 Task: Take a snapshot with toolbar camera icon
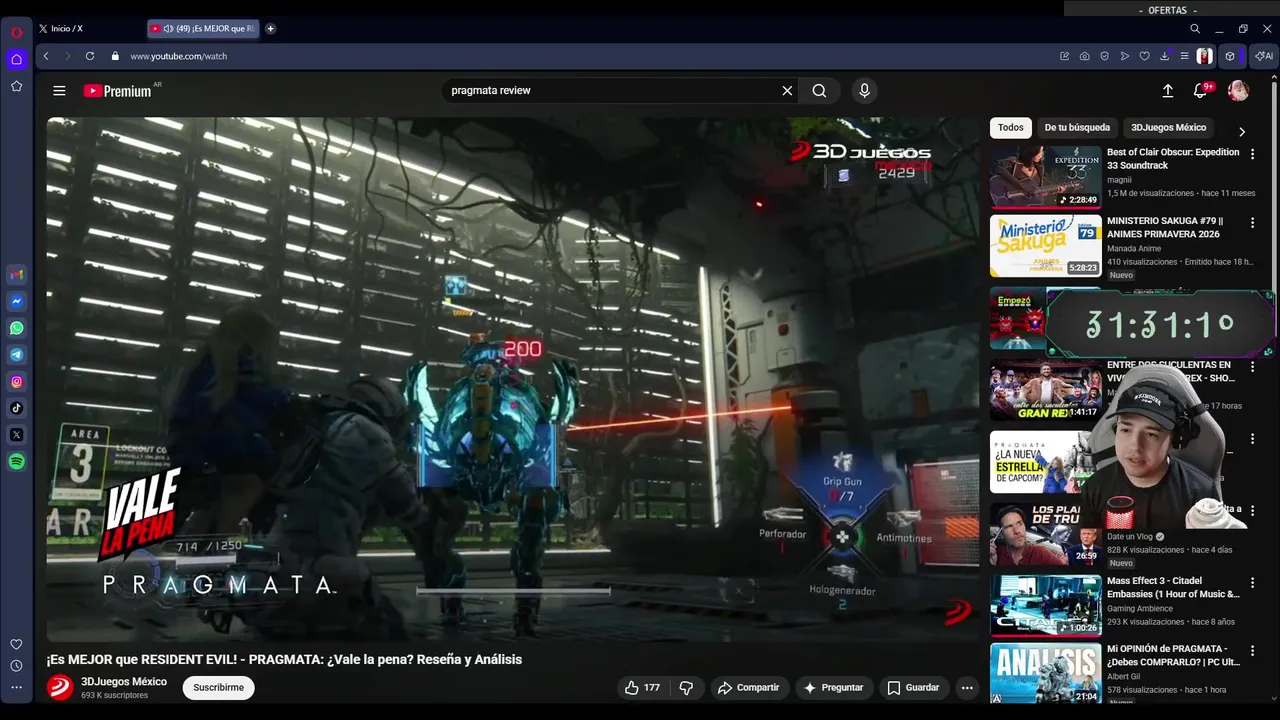click(1085, 56)
